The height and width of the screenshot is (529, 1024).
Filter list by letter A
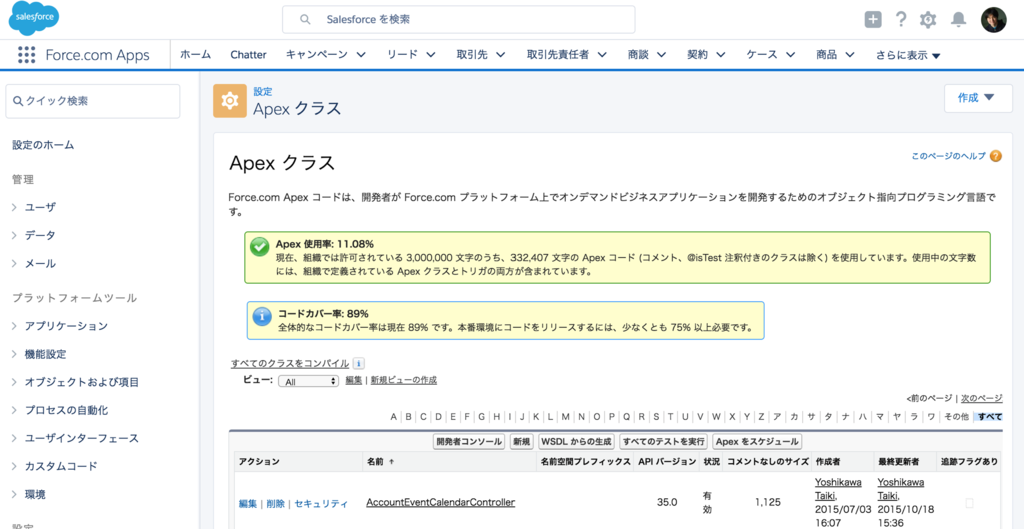click(x=394, y=417)
